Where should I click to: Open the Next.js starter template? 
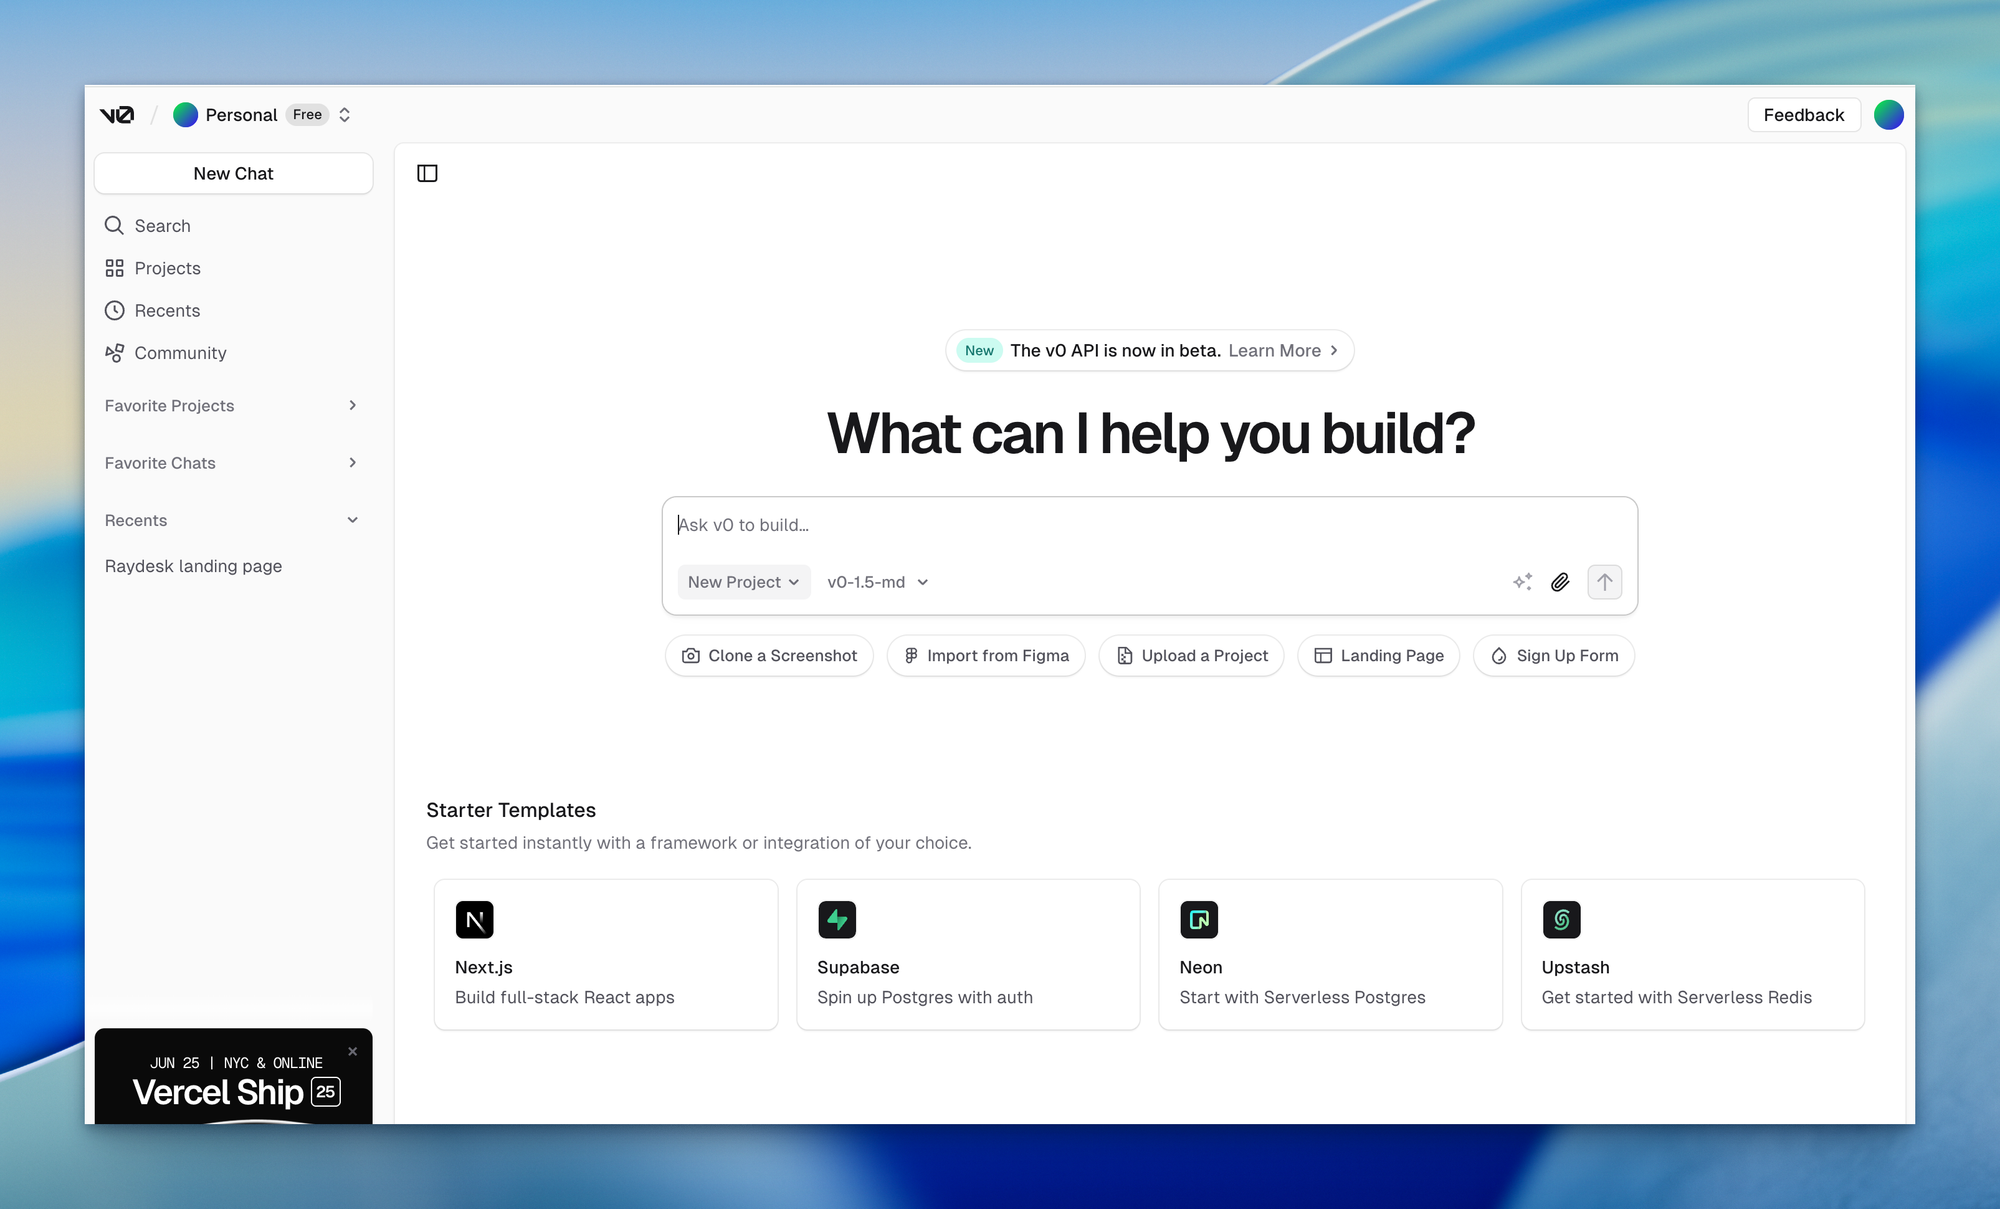tap(605, 954)
